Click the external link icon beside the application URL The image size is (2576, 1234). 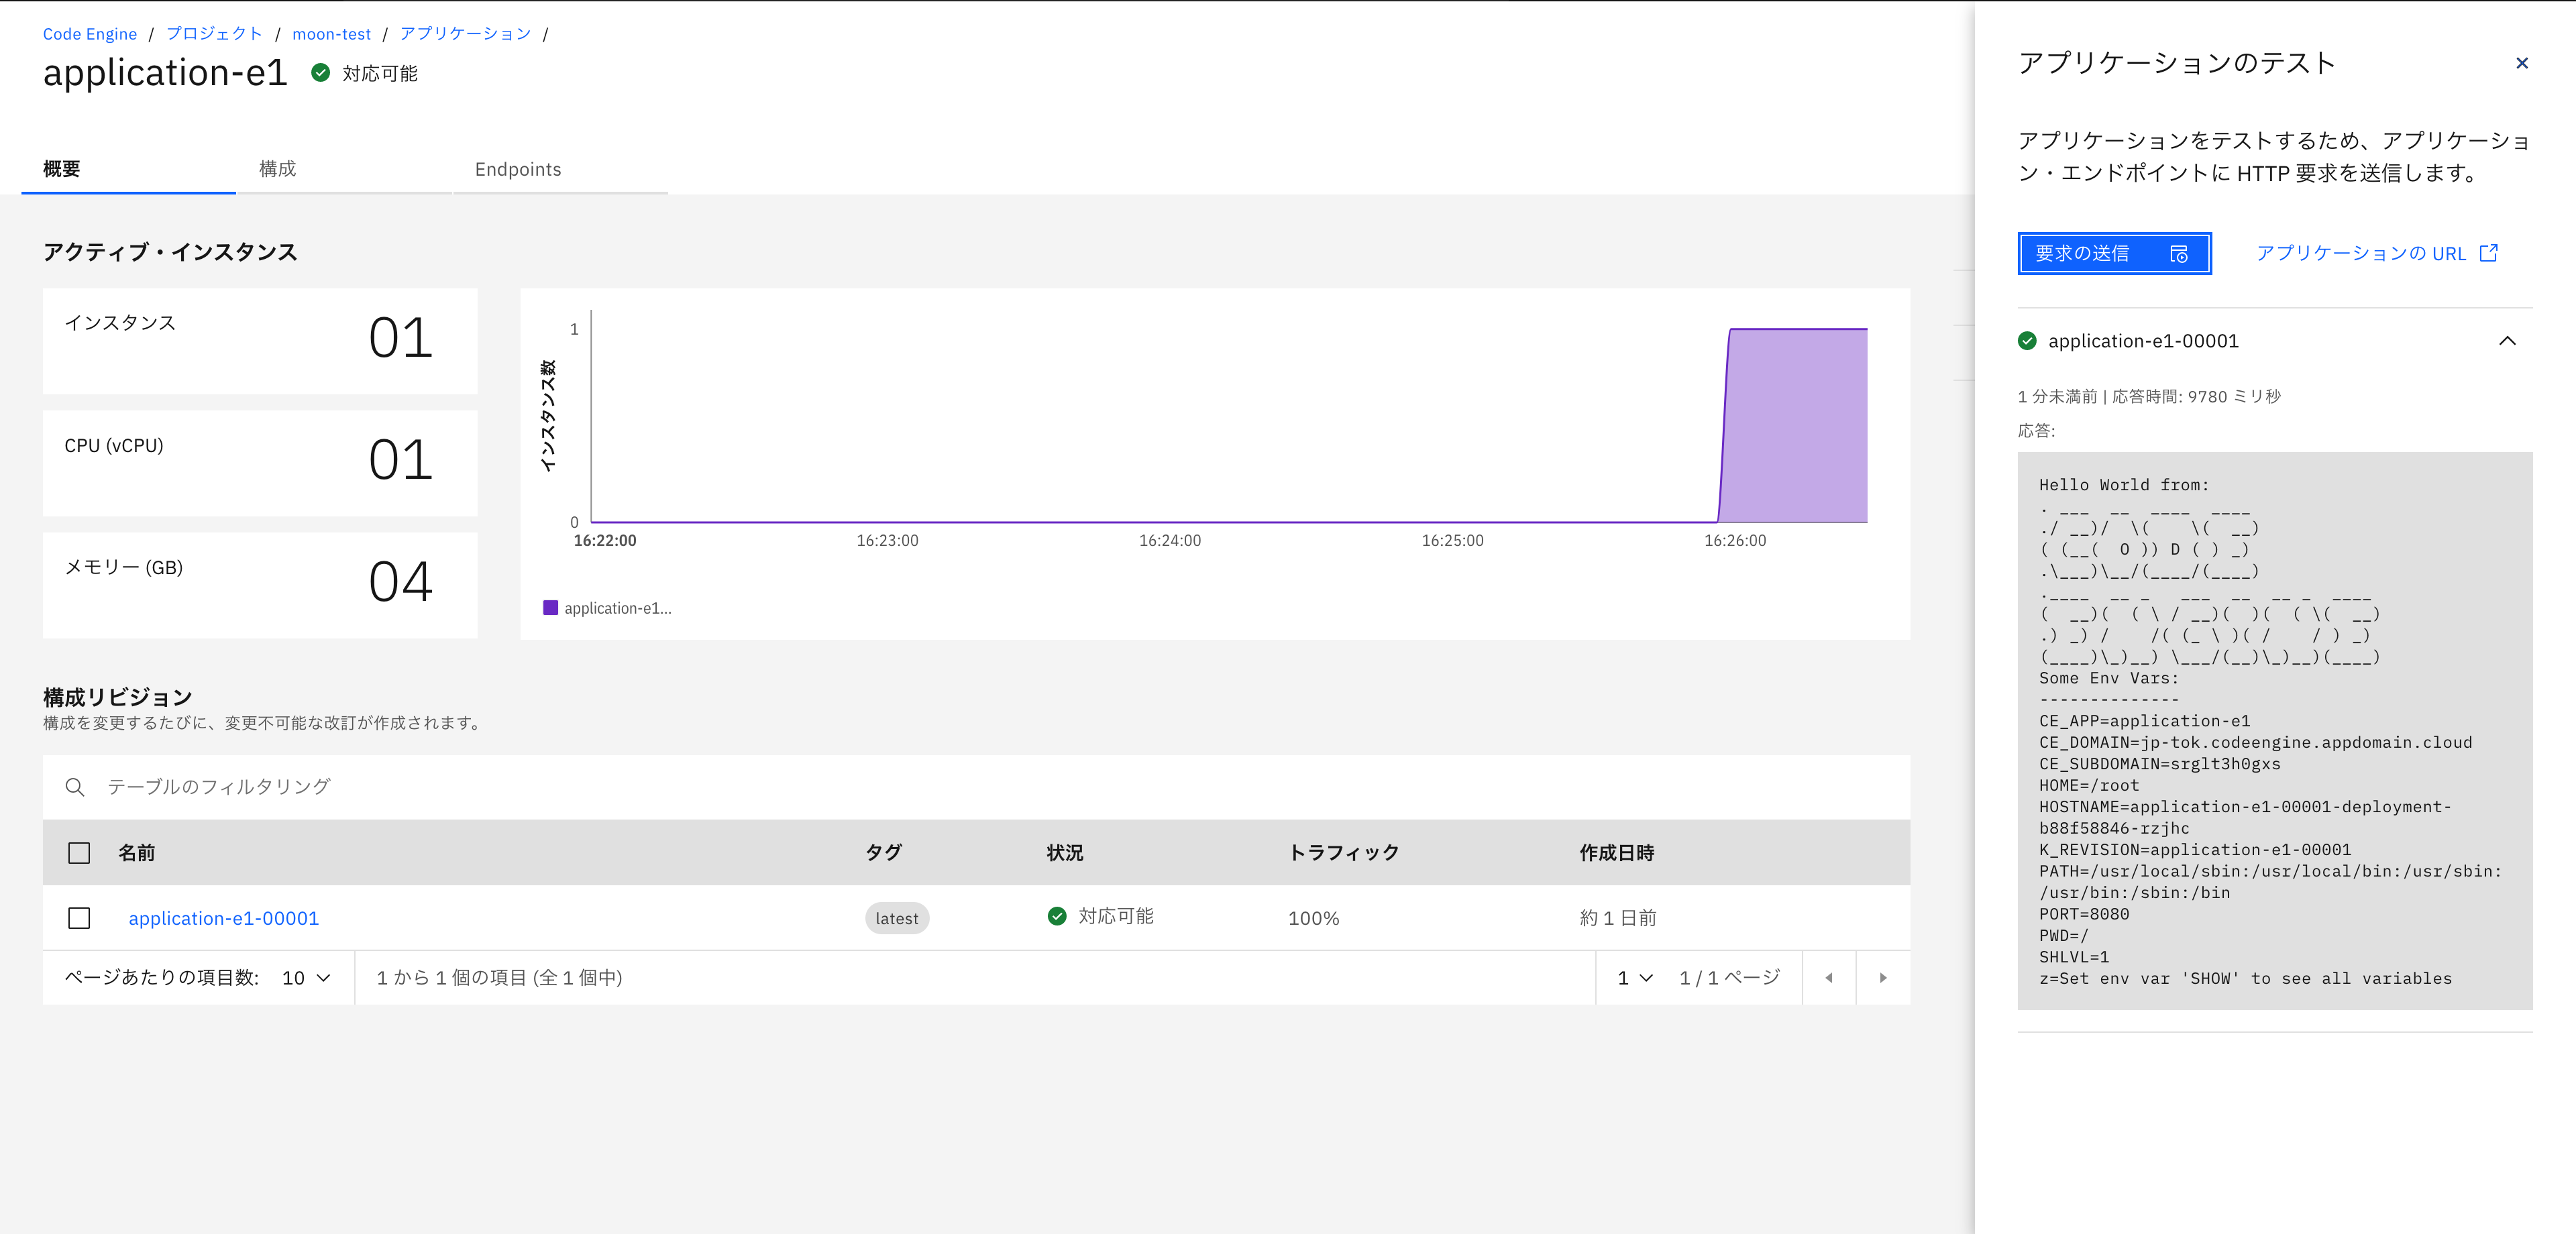pos(2489,253)
